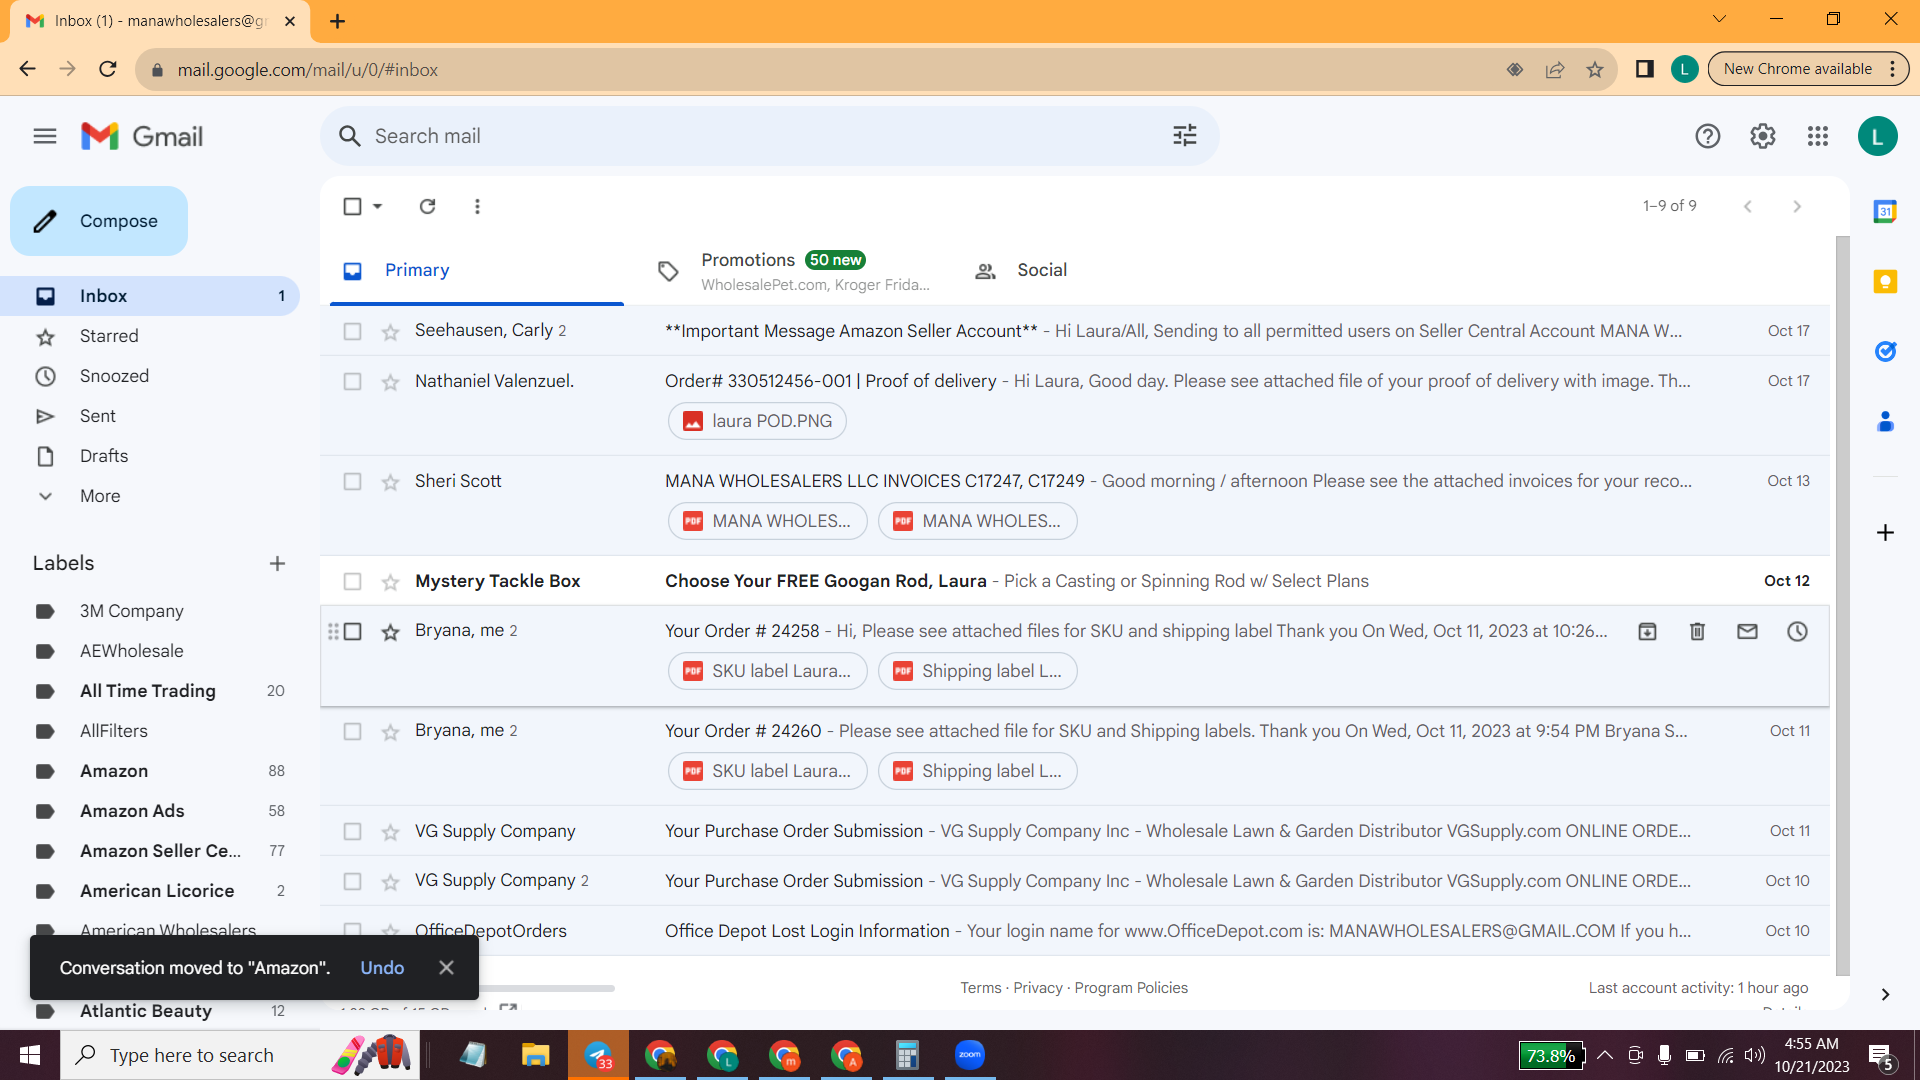The width and height of the screenshot is (1920, 1080).
Task: Open Gmail Support help icon
Action: (1708, 136)
